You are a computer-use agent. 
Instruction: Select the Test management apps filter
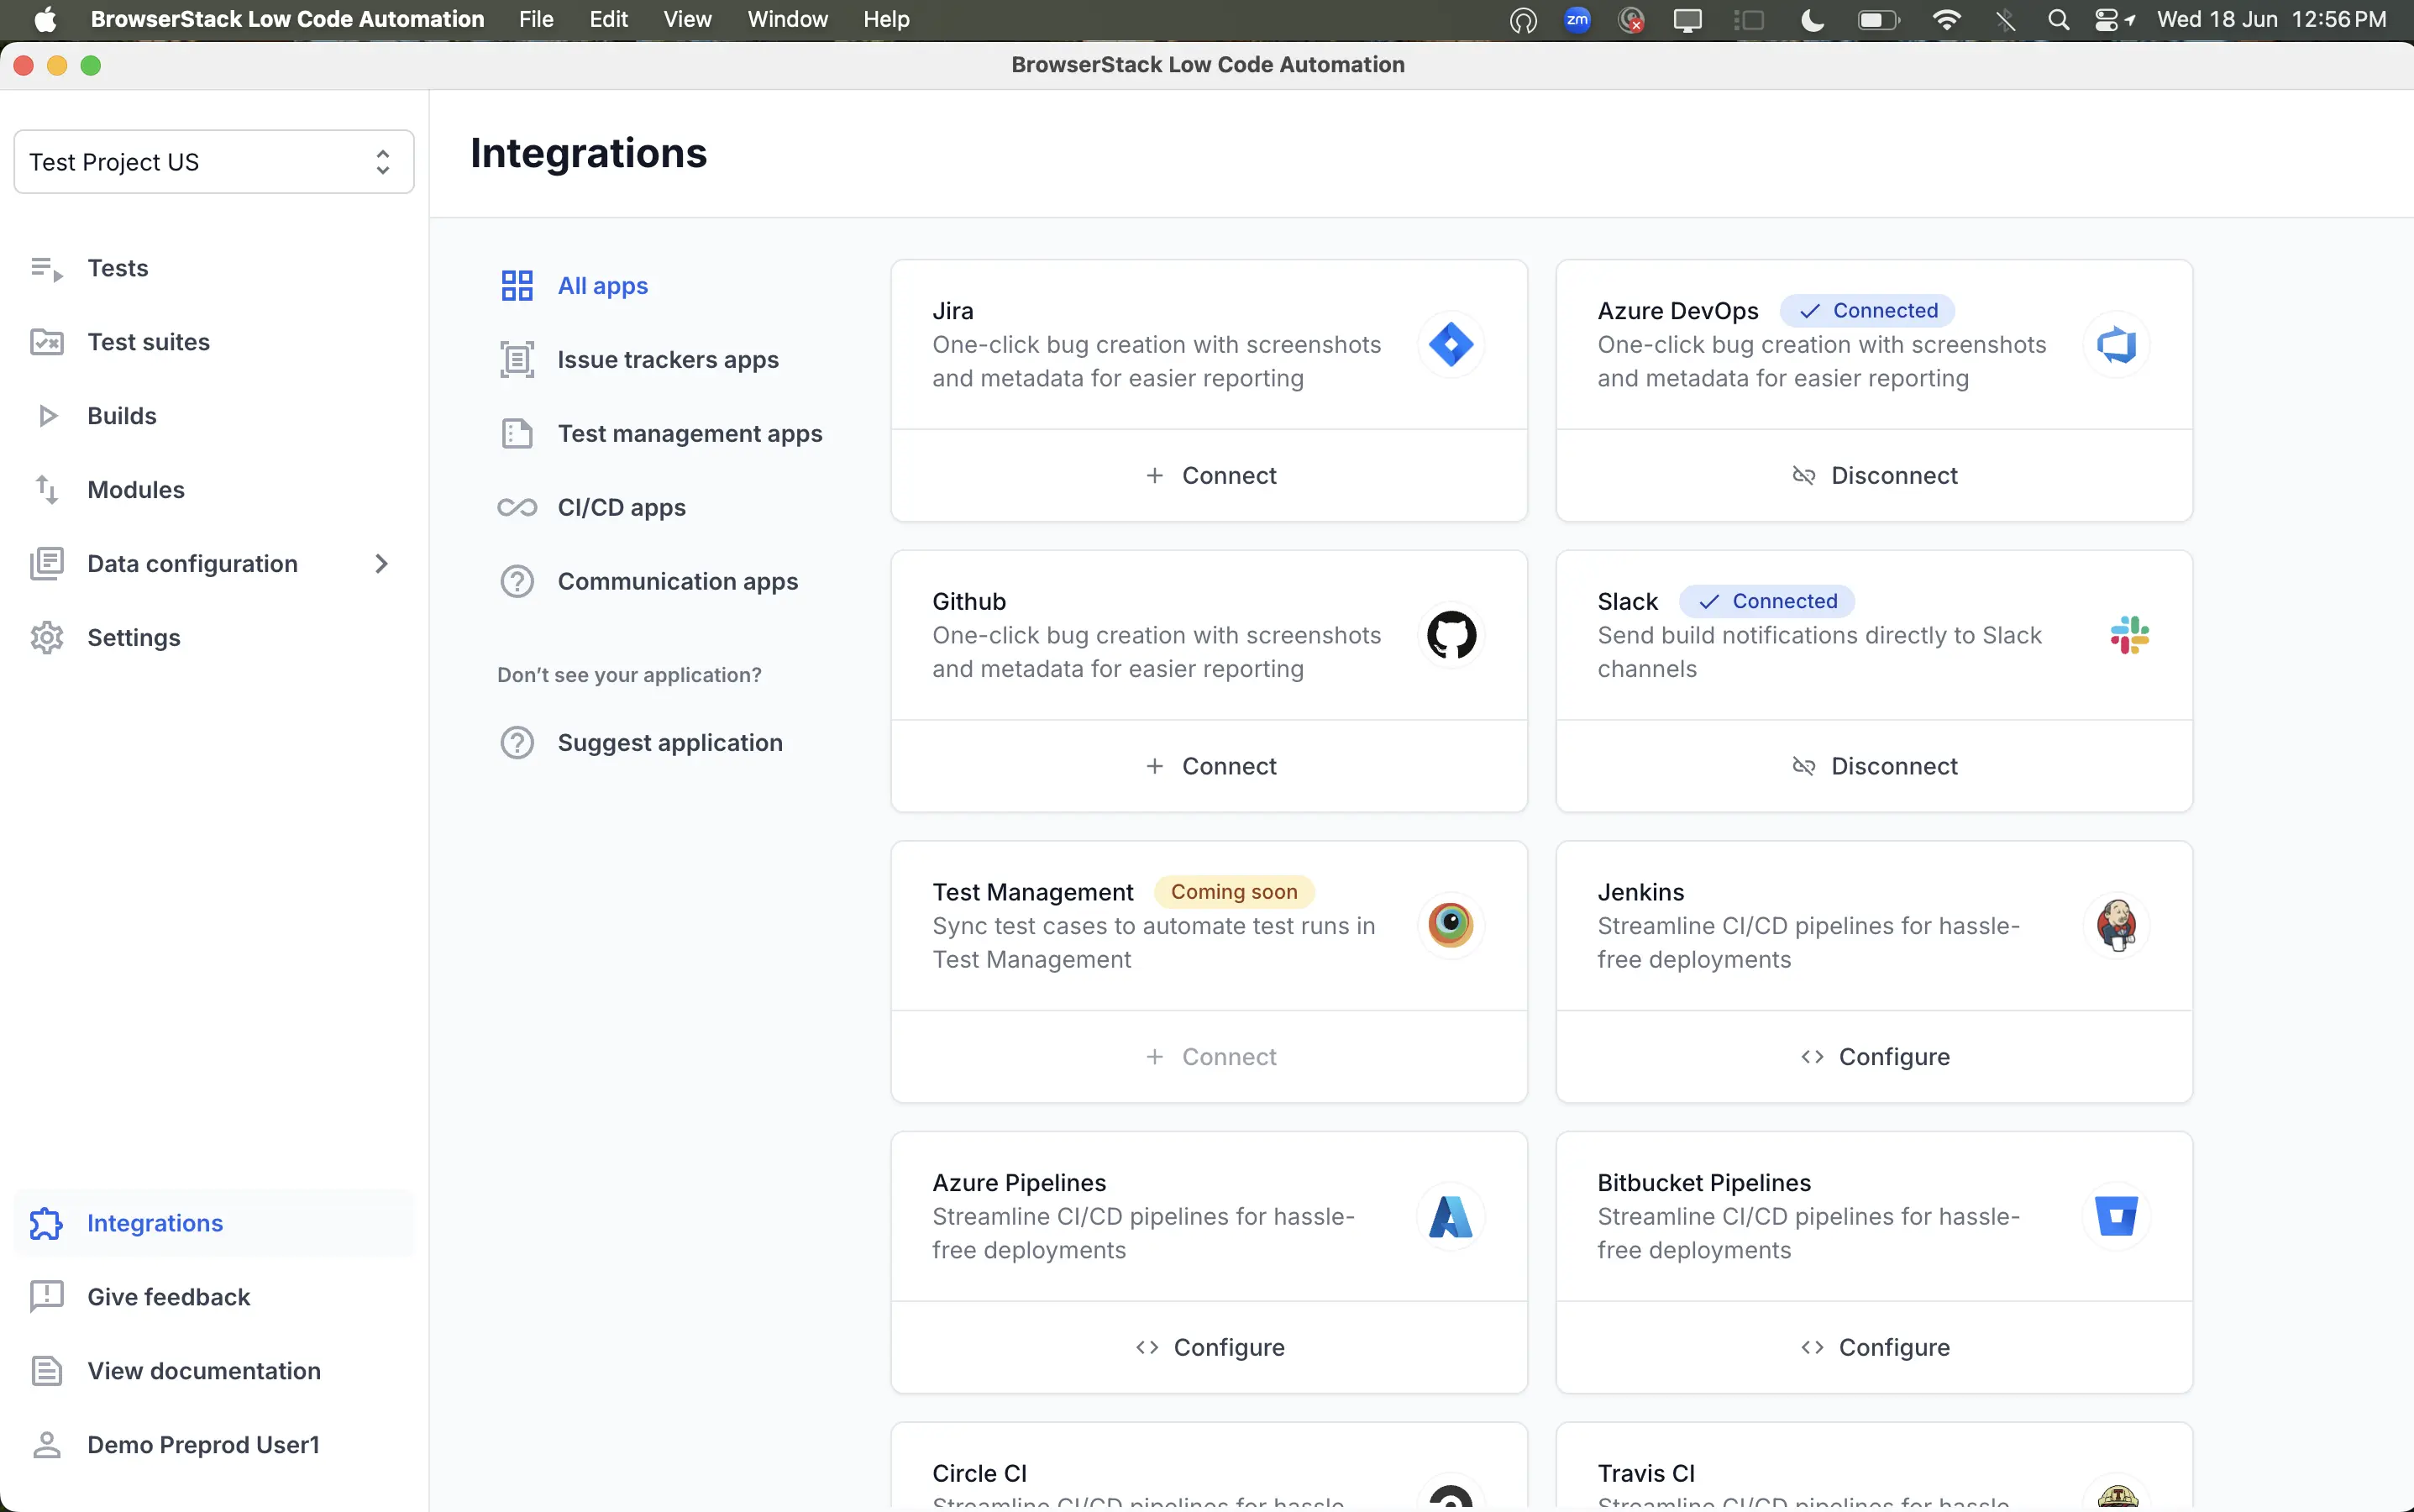pyautogui.click(x=689, y=434)
